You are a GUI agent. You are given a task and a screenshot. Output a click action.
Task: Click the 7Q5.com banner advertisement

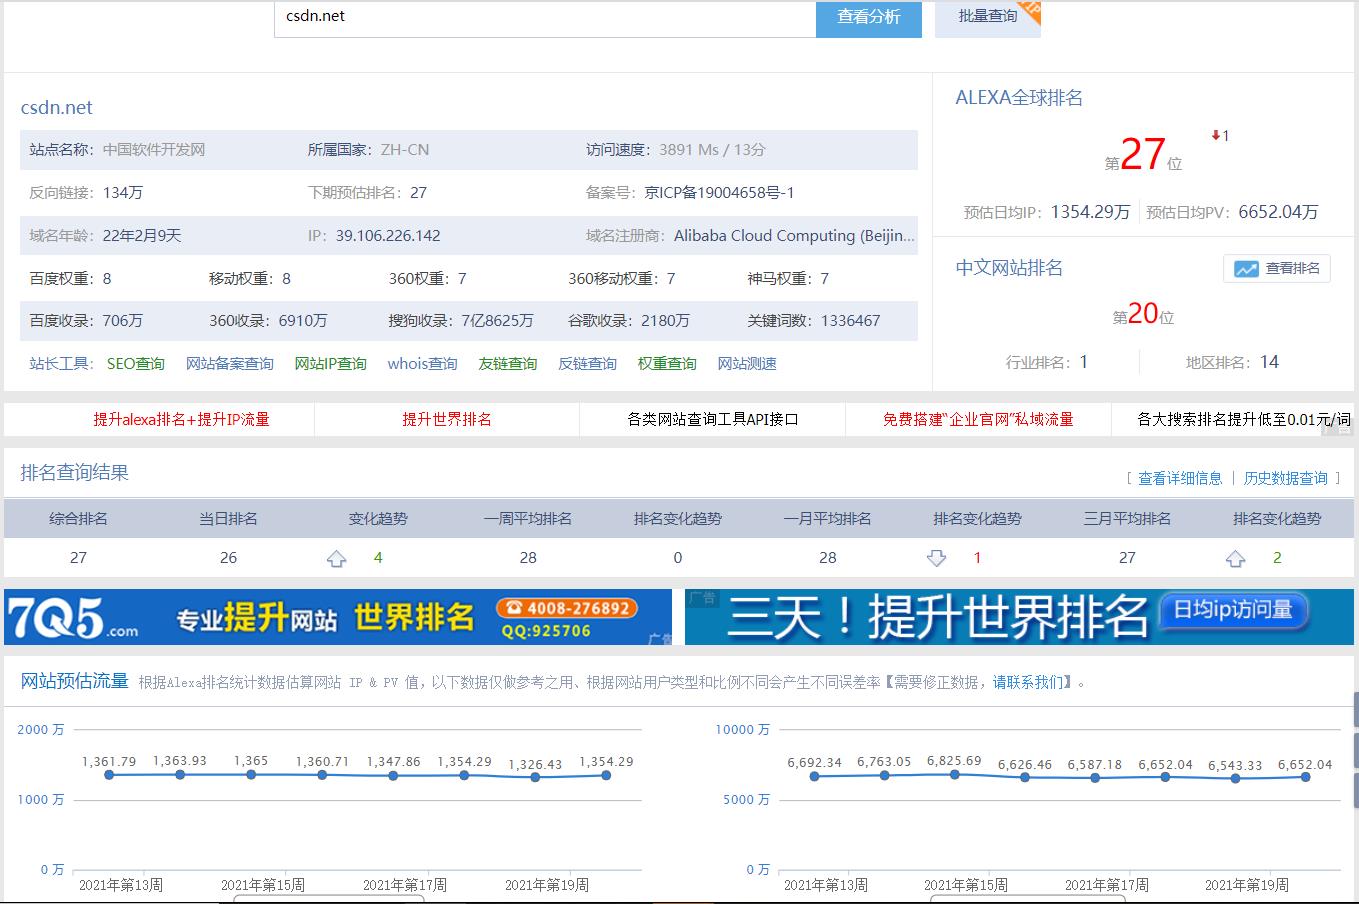338,617
